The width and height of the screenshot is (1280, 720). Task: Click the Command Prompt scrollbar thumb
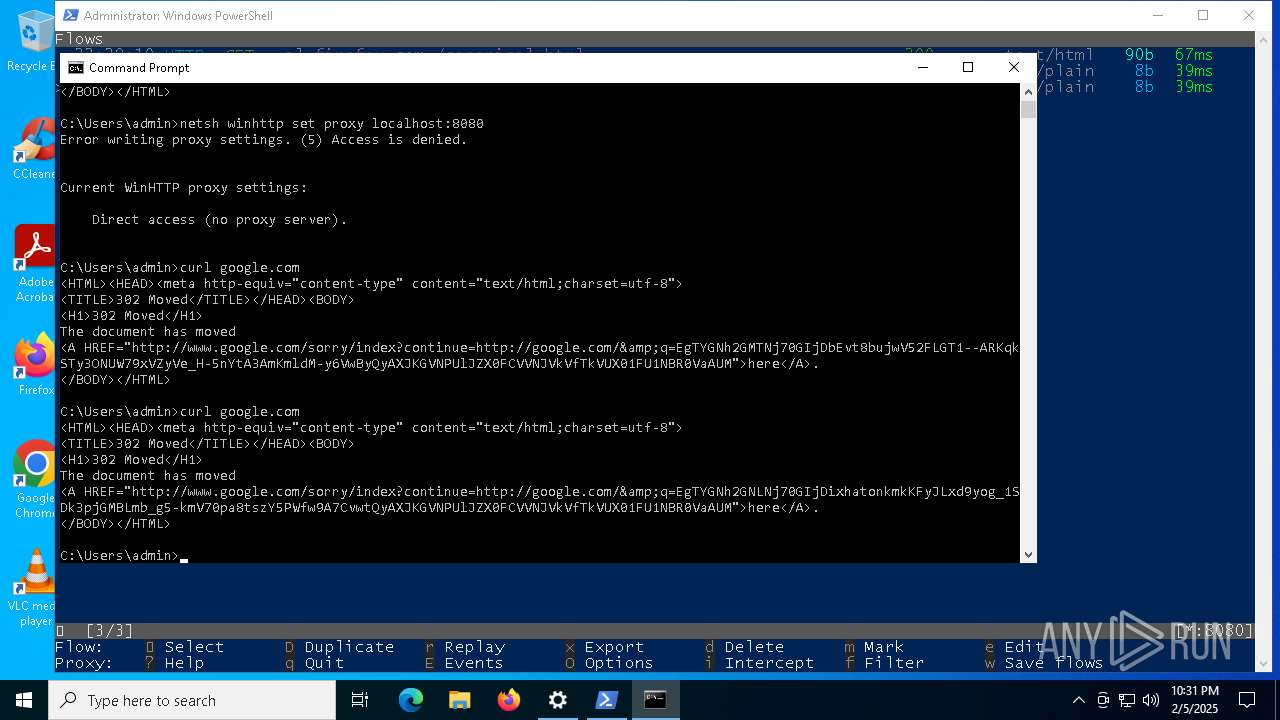1028,109
